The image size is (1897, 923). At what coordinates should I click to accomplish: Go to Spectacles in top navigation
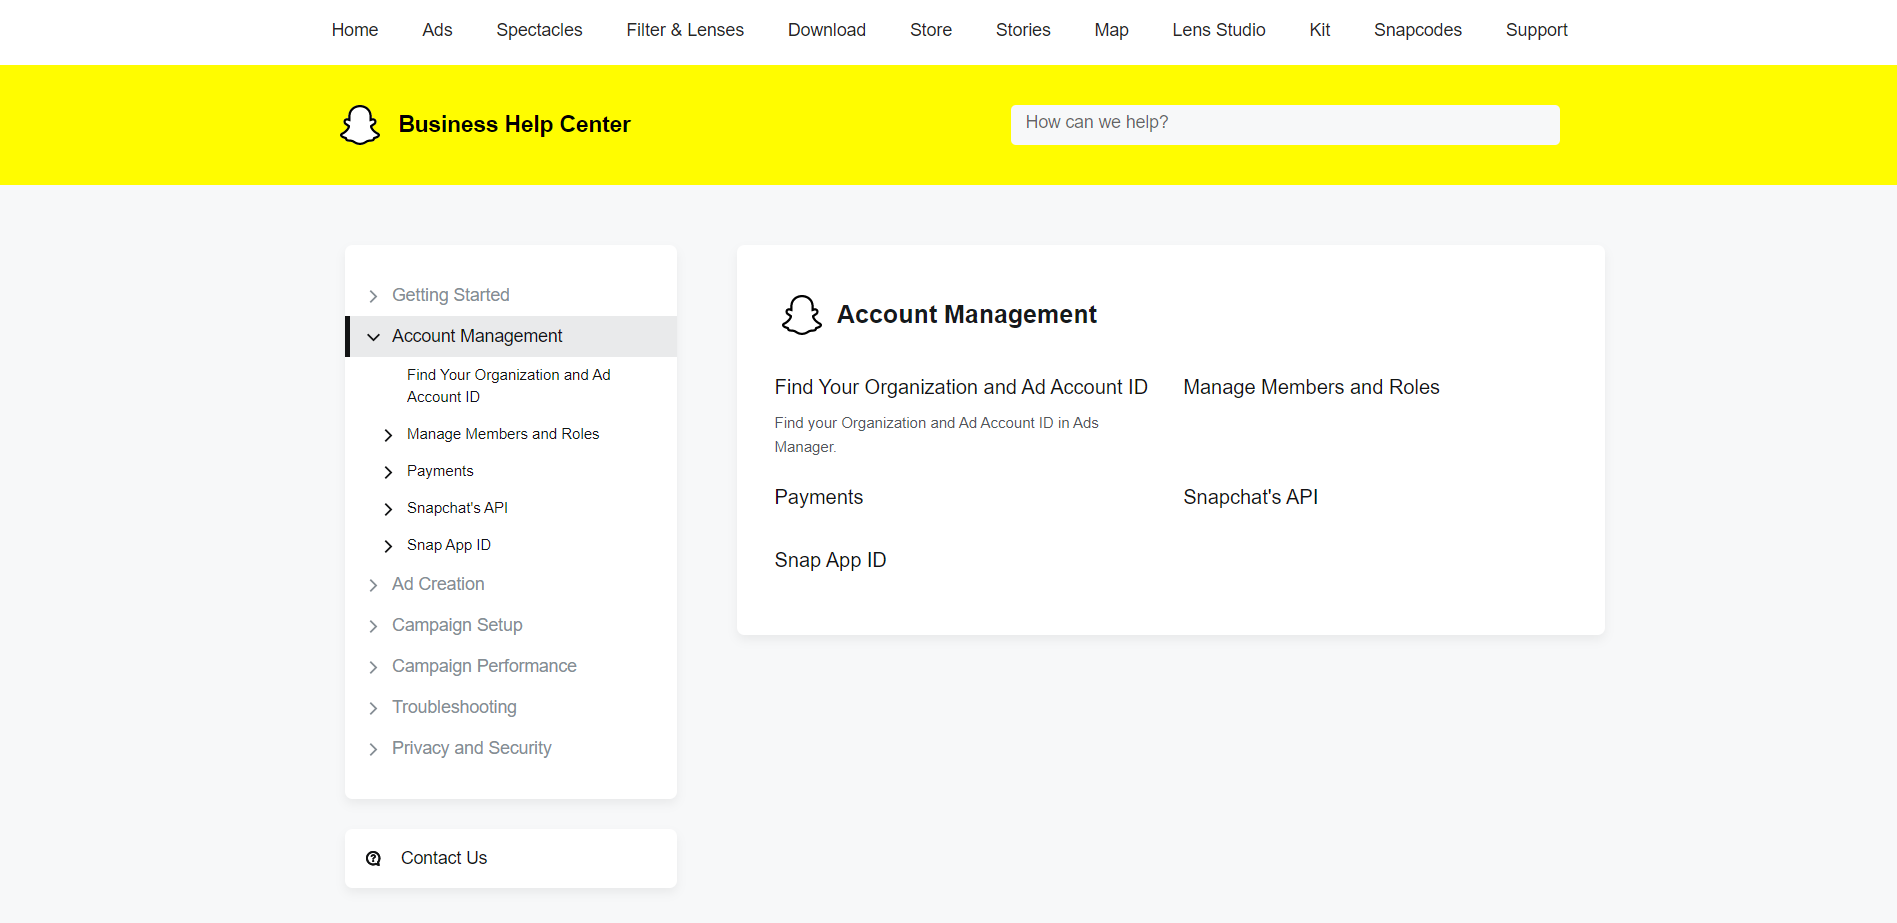pos(539,30)
